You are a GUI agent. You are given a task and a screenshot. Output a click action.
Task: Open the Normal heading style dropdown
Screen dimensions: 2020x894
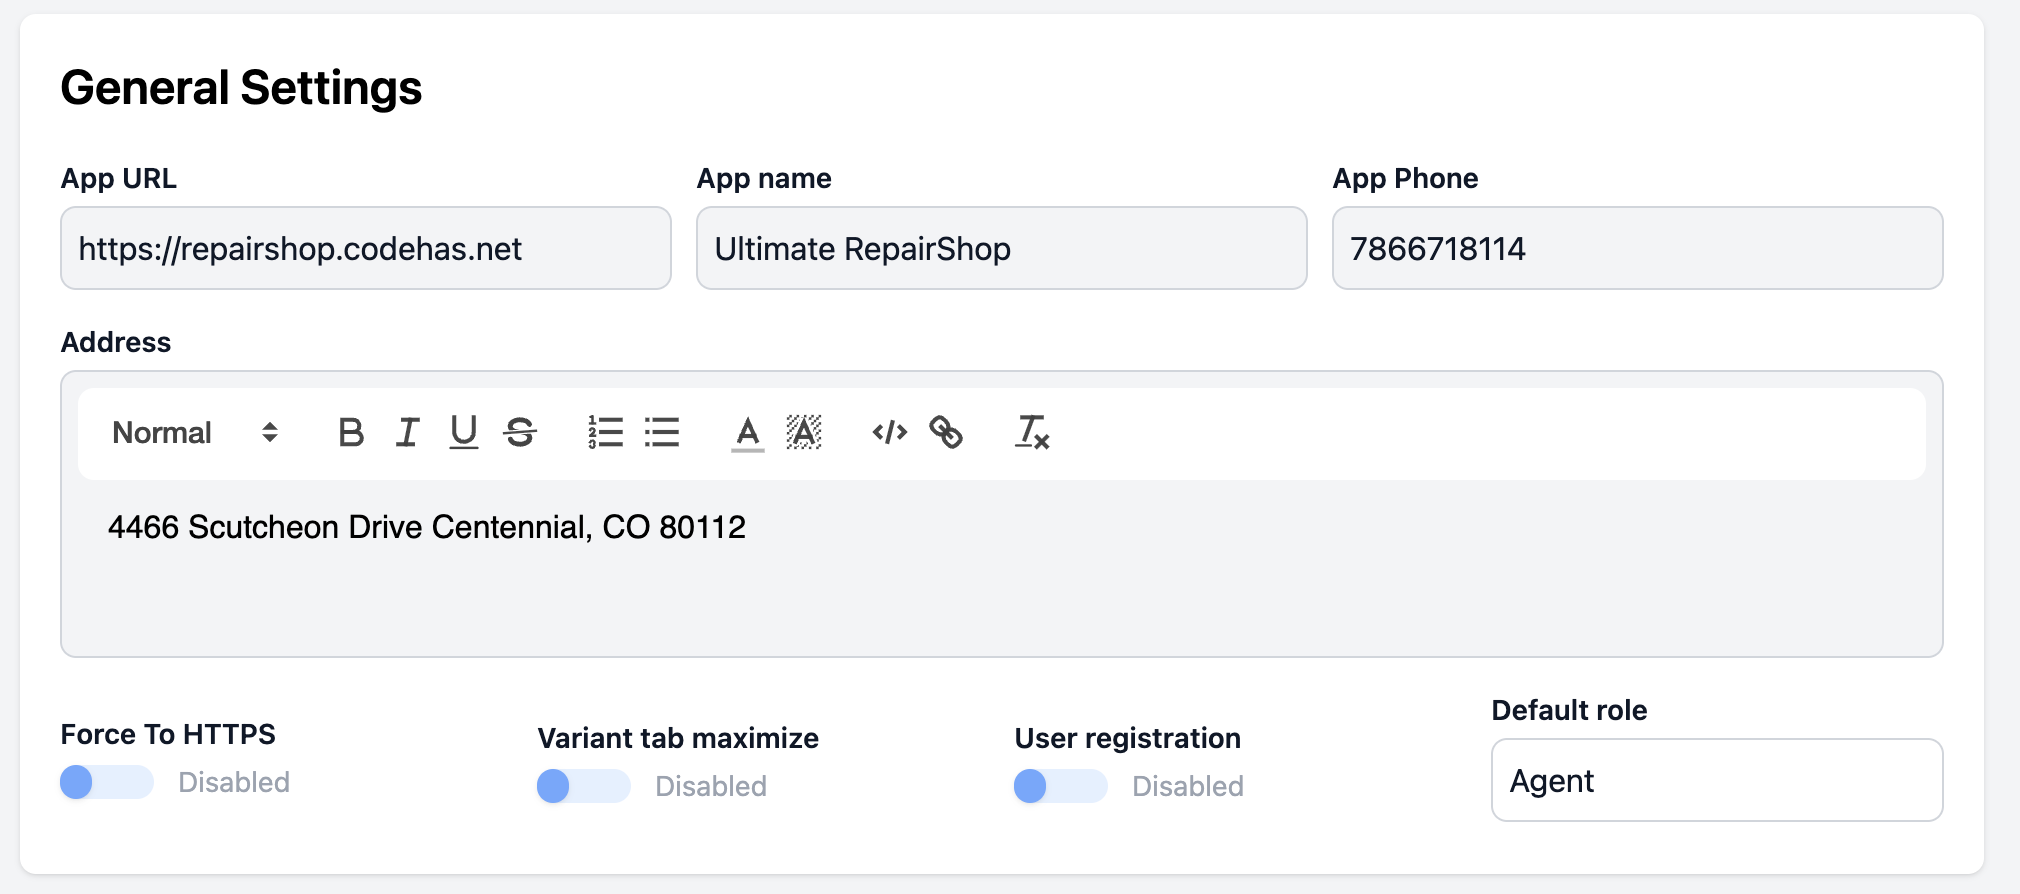click(x=195, y=433)
